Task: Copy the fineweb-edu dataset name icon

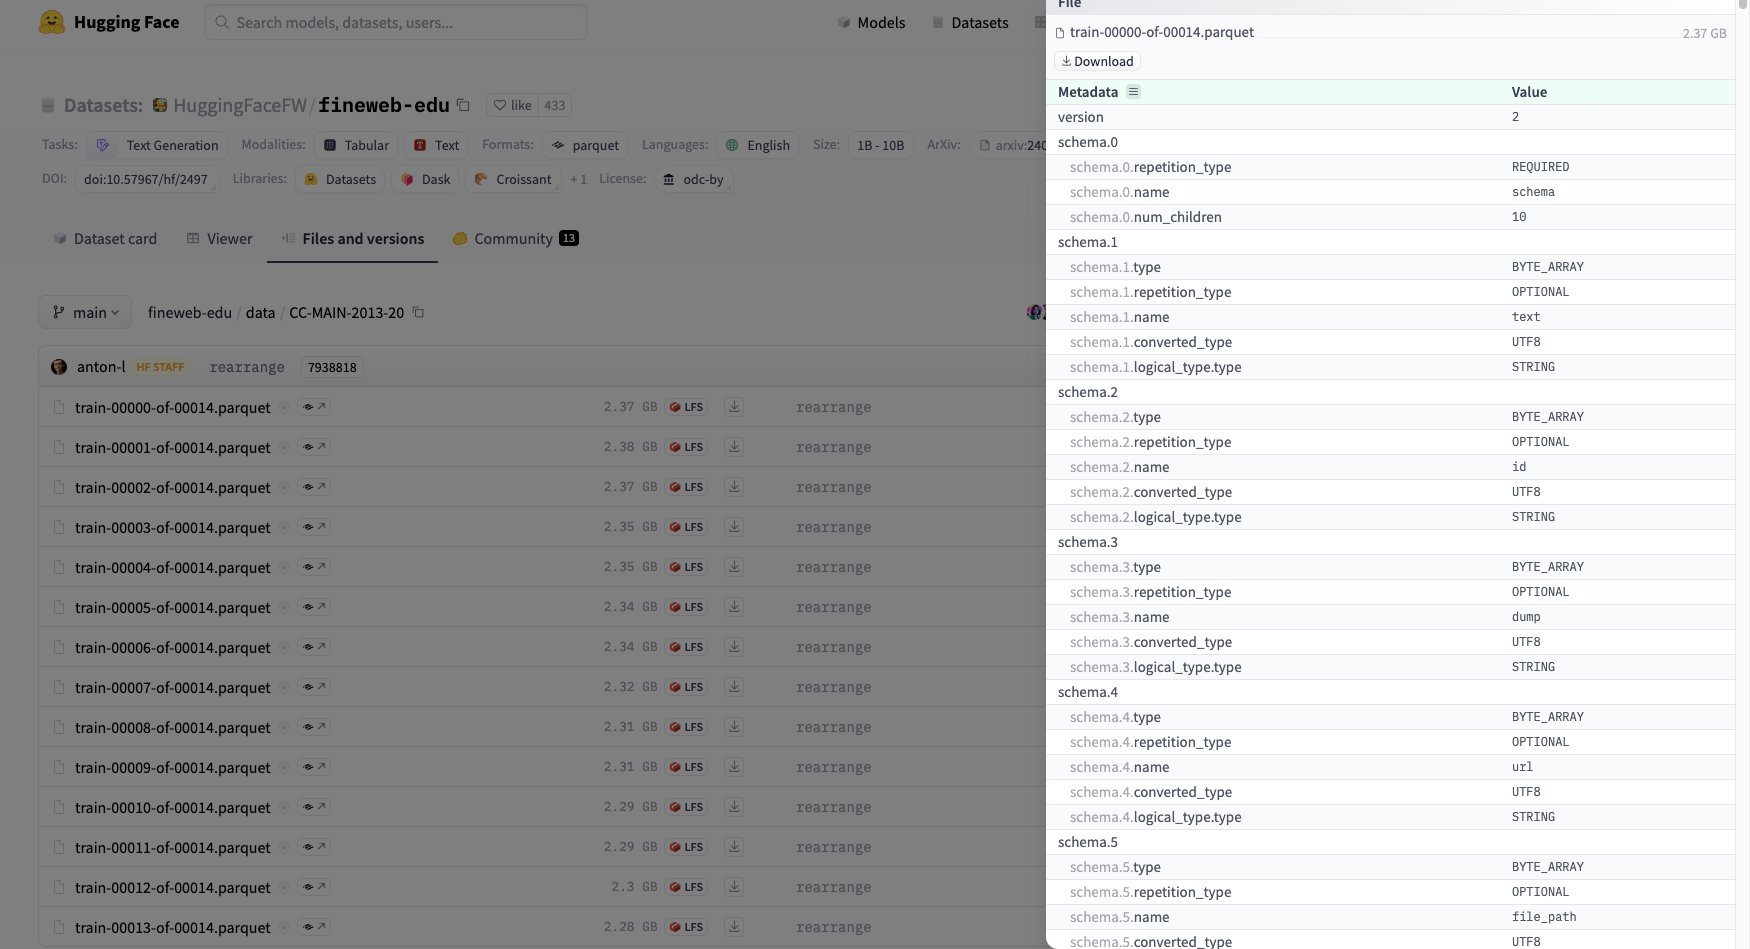Action: pos(463,105)
